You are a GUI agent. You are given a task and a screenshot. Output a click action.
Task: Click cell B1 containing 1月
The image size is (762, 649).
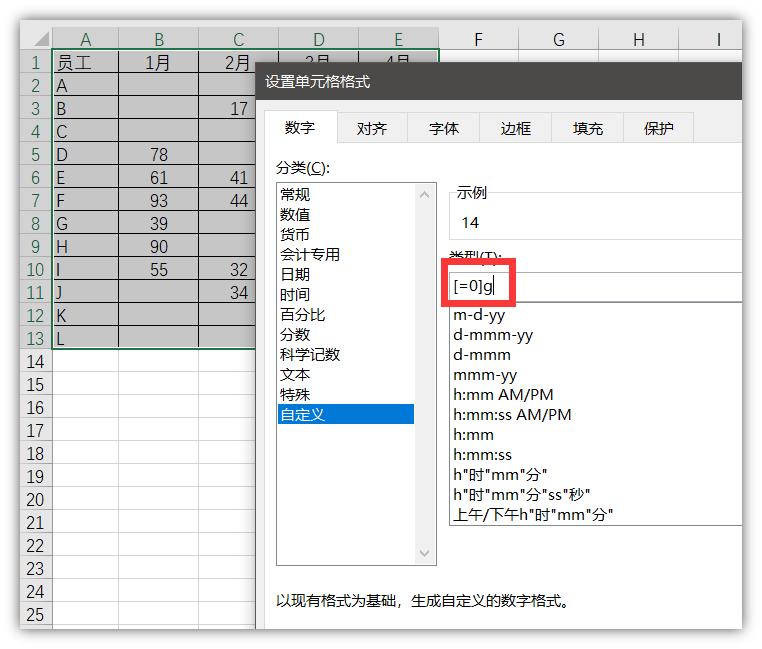(x=159, y=62)
